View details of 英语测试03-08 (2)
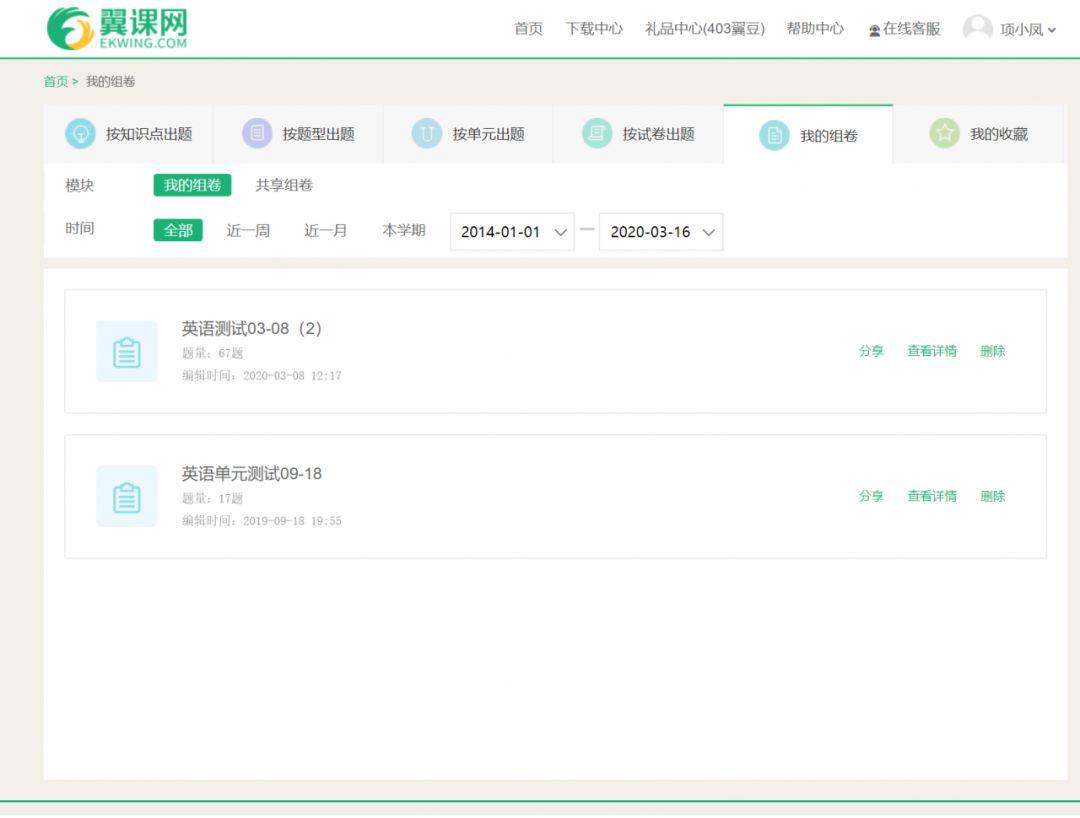The image size is (1080, 818). point(932,351)
